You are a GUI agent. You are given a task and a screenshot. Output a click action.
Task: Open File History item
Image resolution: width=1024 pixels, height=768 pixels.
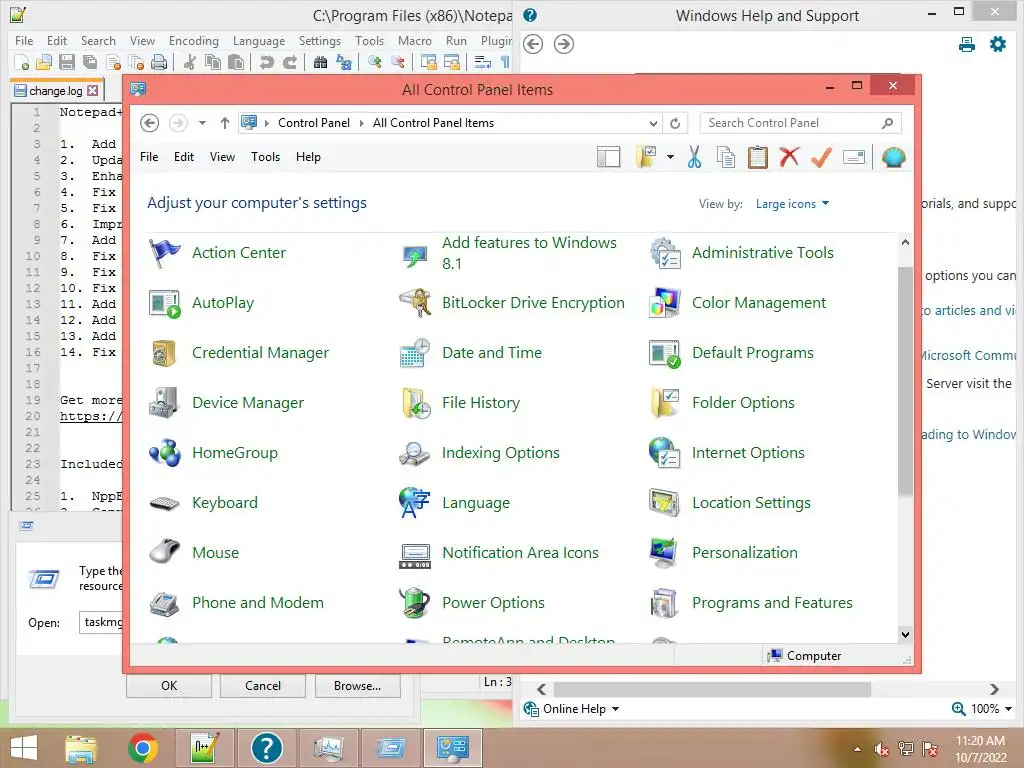pyautogui.click(x=459, y=403)
